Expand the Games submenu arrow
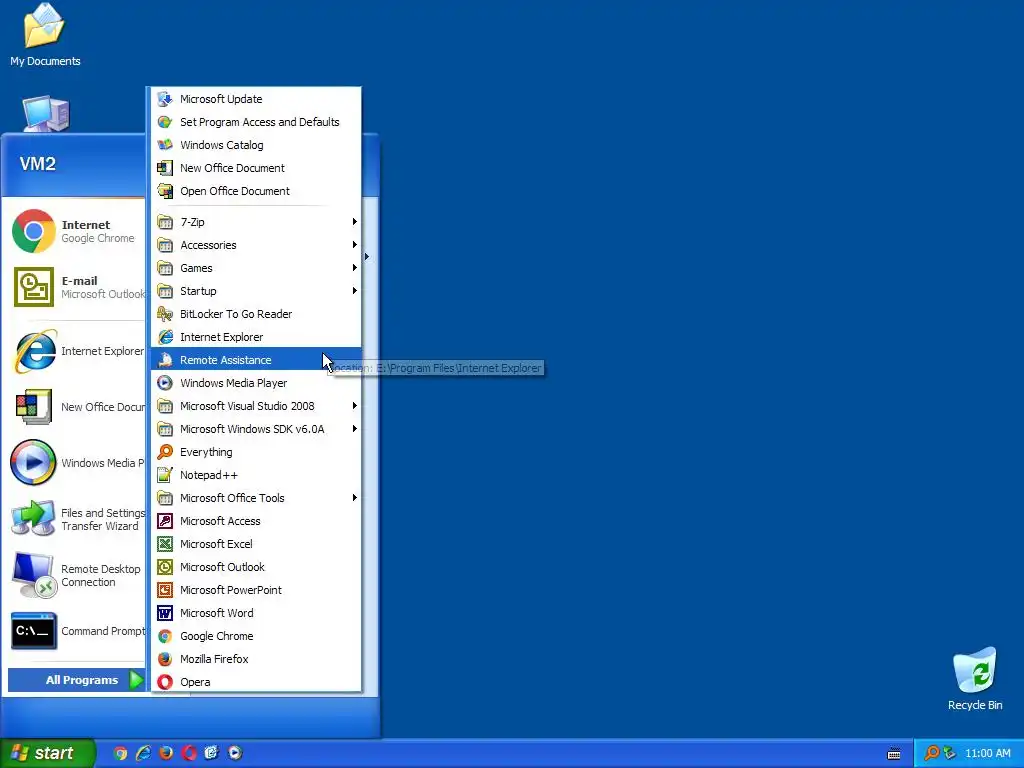The width and height of the screenshot is (1024, 768). coord(355,268)
